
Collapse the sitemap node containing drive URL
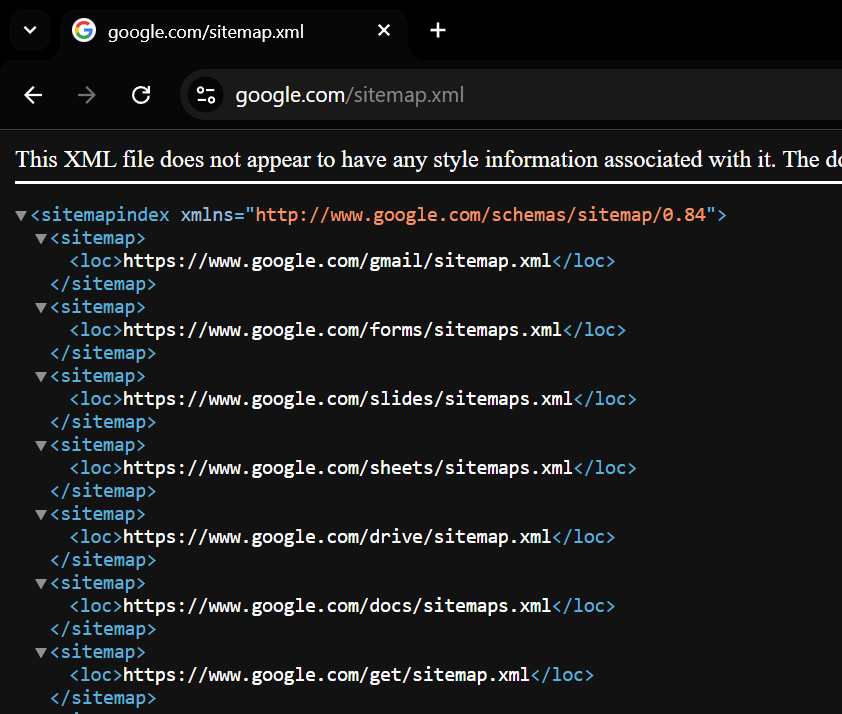coord(41,515)
